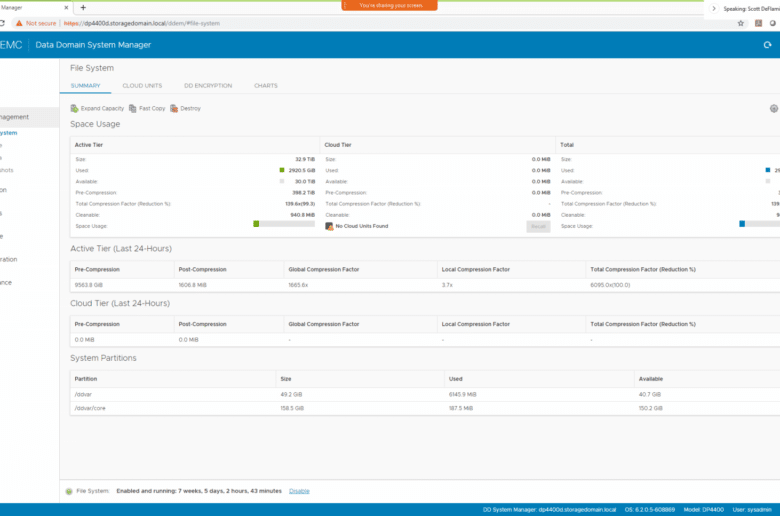
Task: Open the DD Encryption tab
Action: 208,86
